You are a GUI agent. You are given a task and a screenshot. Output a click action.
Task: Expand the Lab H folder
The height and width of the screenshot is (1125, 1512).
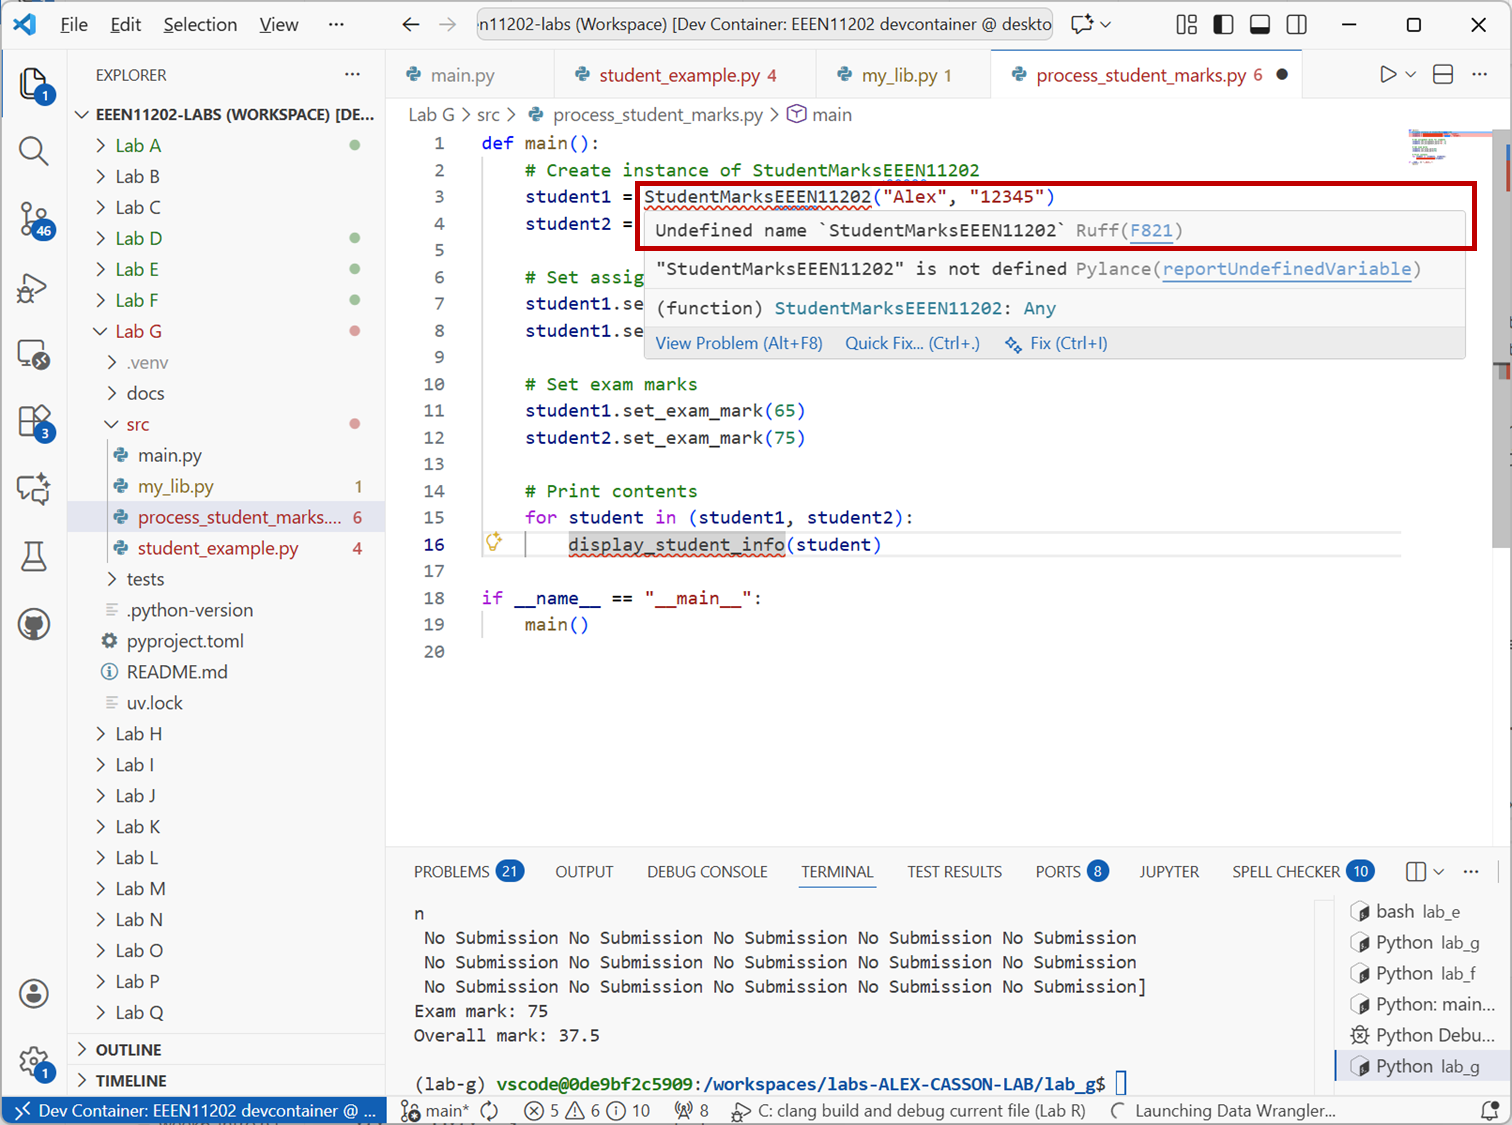pyautogui.click(x=138, y=734)
